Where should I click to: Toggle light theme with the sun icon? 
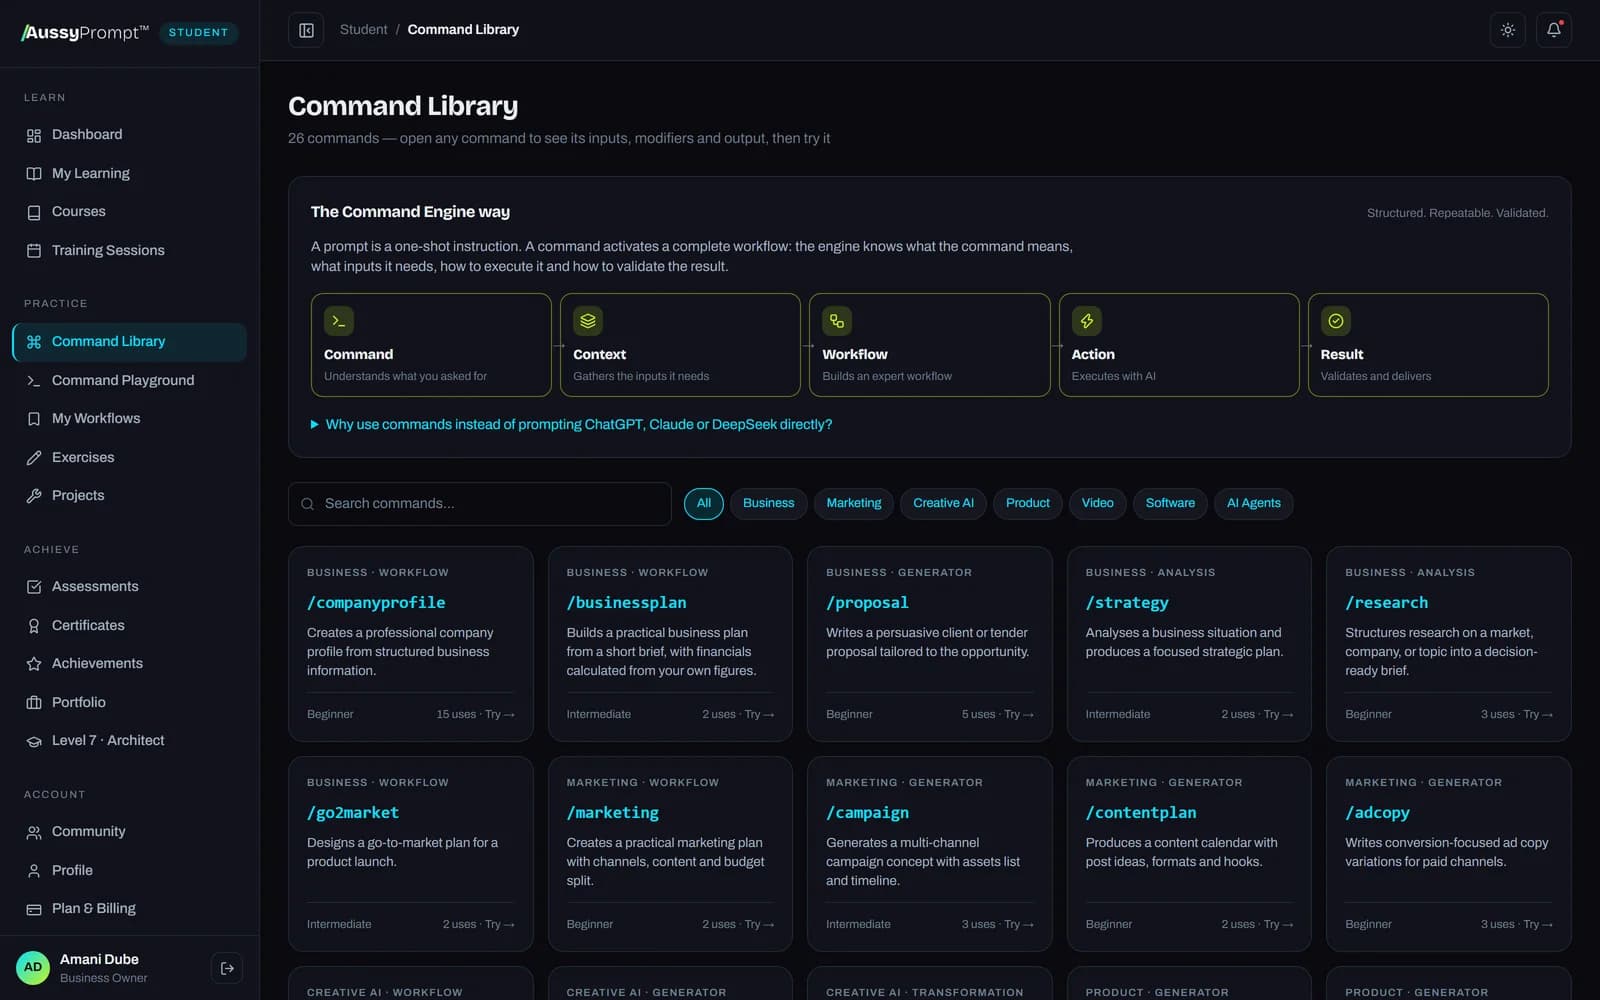click(1507, 30)
